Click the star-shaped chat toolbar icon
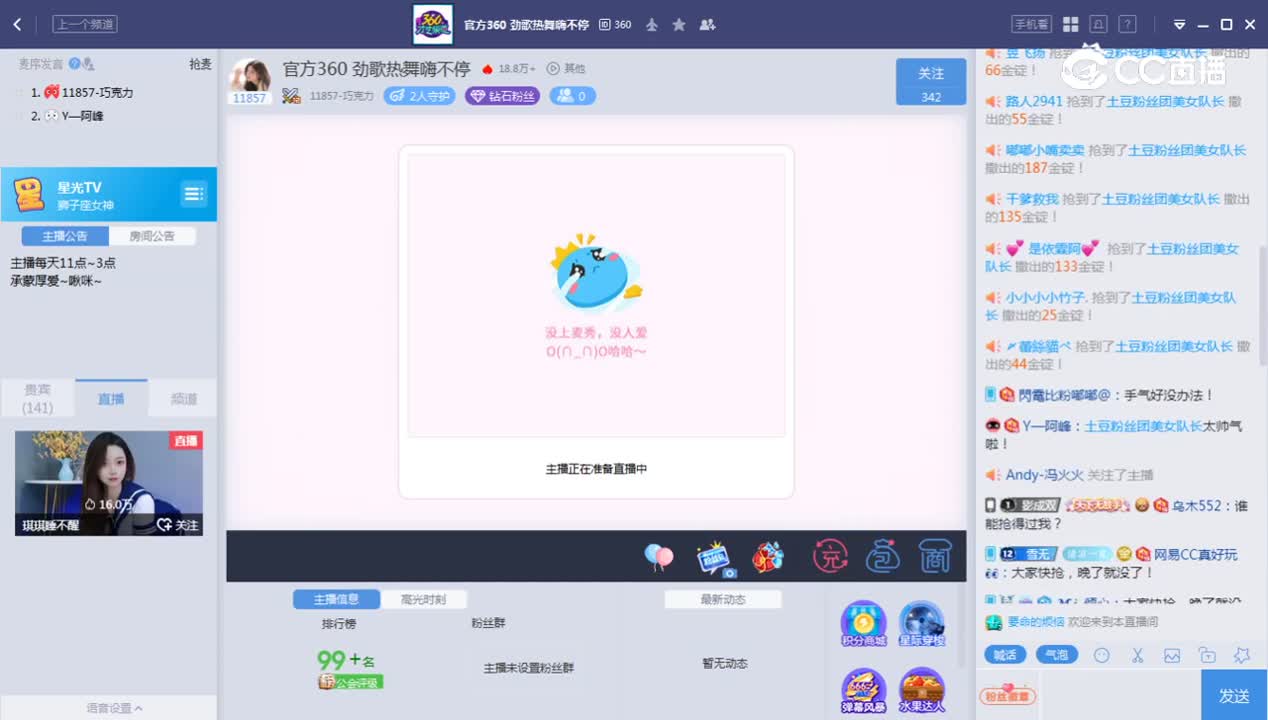The height and width of the screenshot is (720, 1268). (x=1242, y=656)
